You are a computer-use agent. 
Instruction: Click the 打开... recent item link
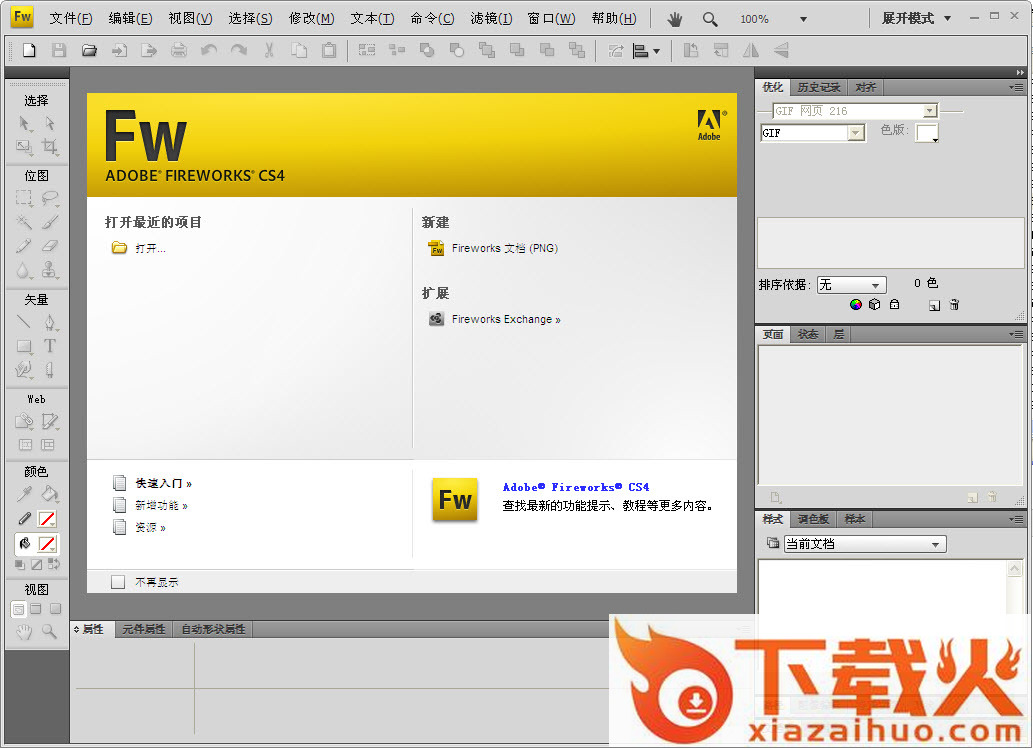pyautogui.click(x=150, y=248)
